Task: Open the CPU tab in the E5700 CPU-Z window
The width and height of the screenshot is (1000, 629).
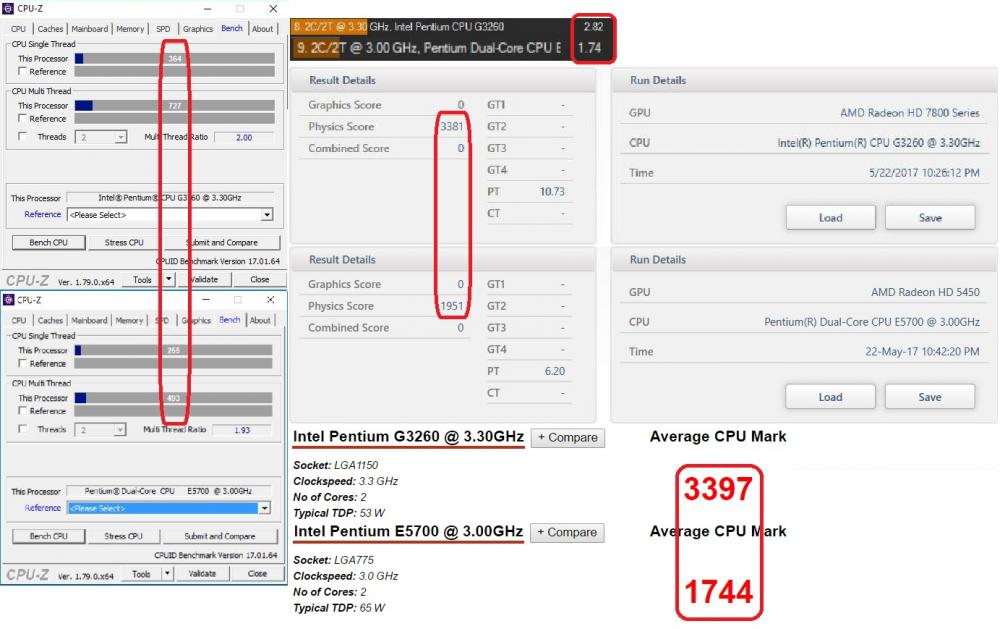Action: [x=19, y=320]
